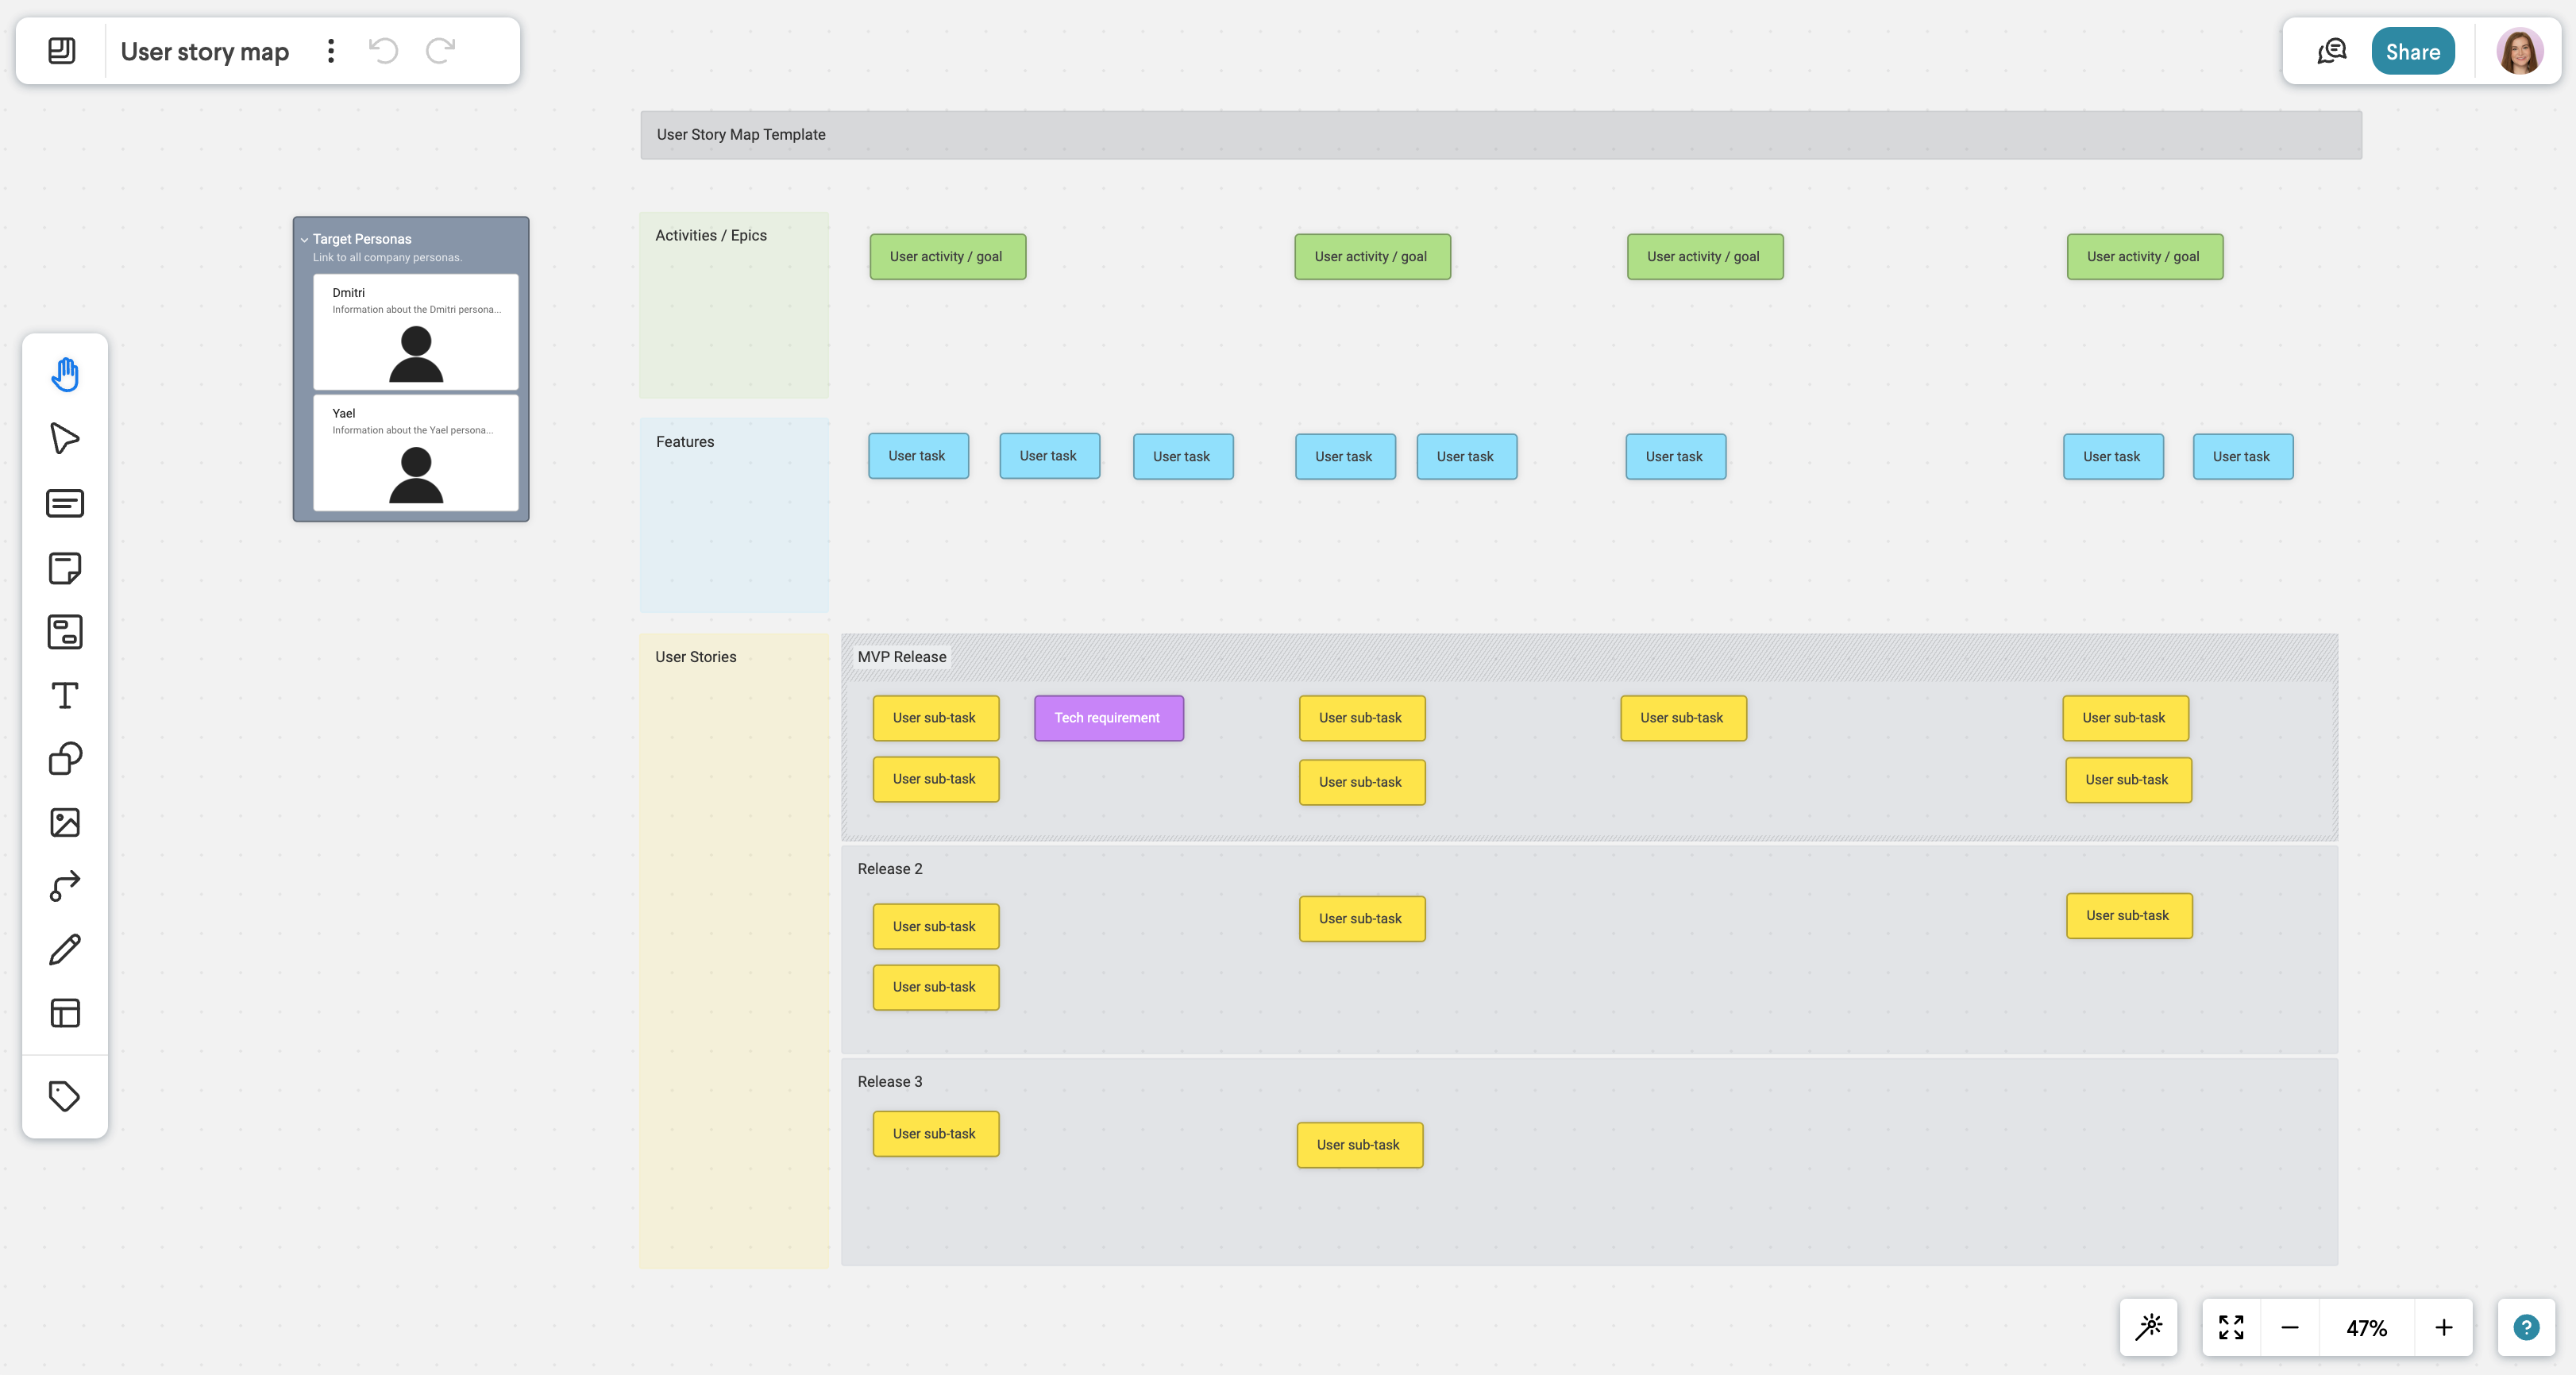Image resolution: width=2576 pixels, height=1375 pixels.
Task: Open the Tag tool at toolbar bottom
Action: tap(64, 1095)
